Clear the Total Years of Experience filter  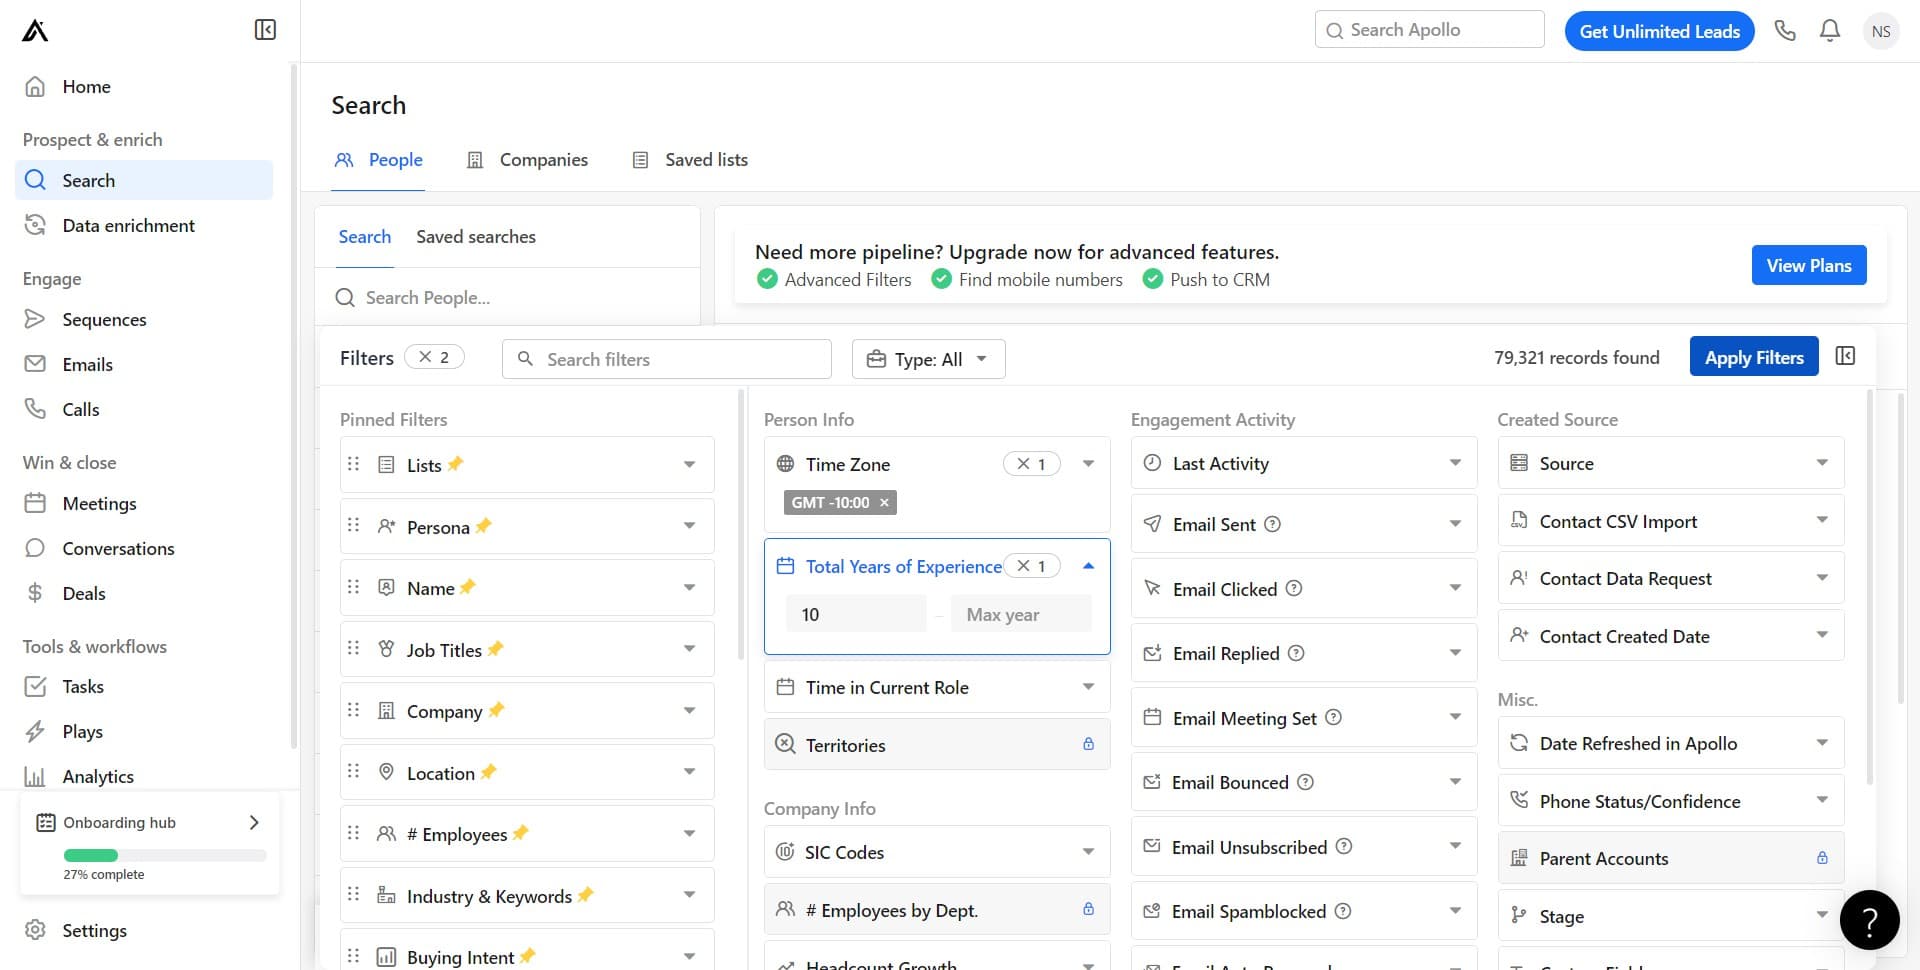1023,566
